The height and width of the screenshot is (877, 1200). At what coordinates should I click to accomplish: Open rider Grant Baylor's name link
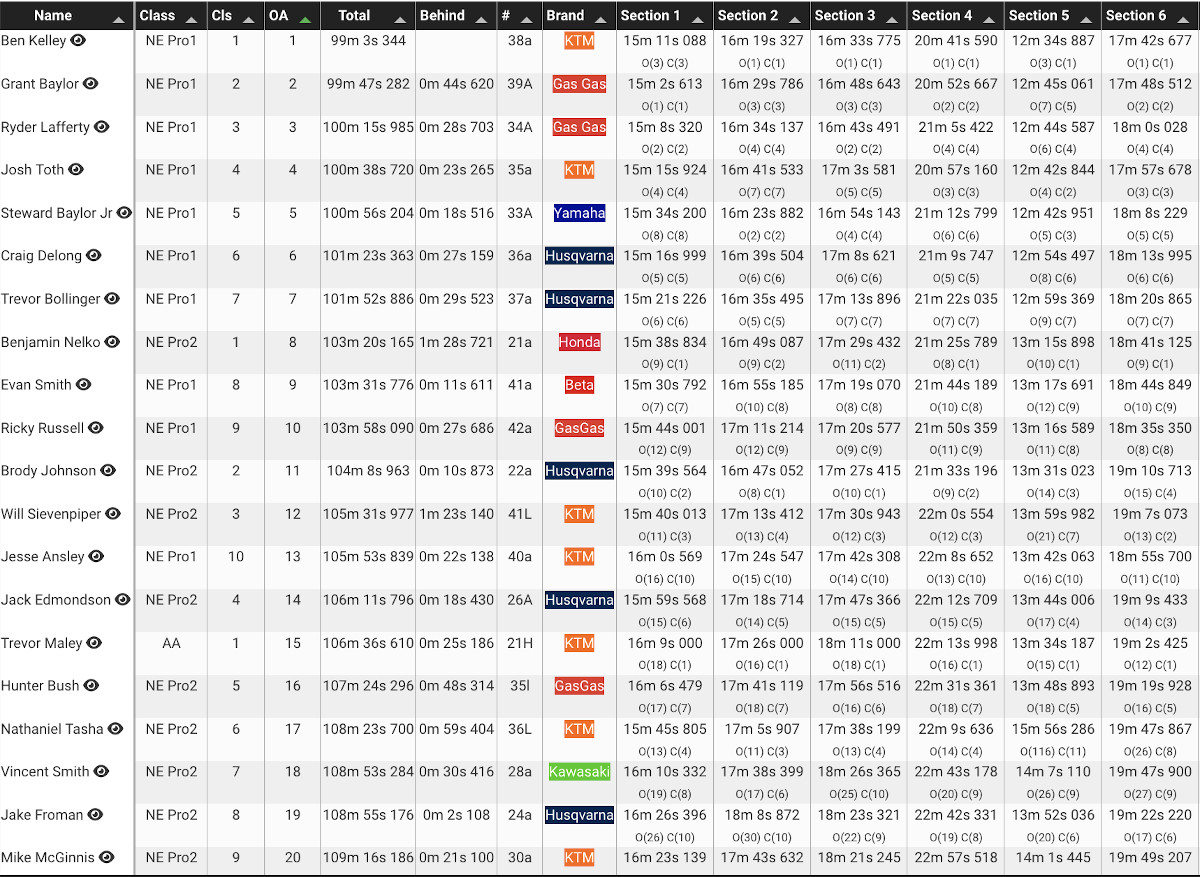pyautogui.click(x=39, y=84)
